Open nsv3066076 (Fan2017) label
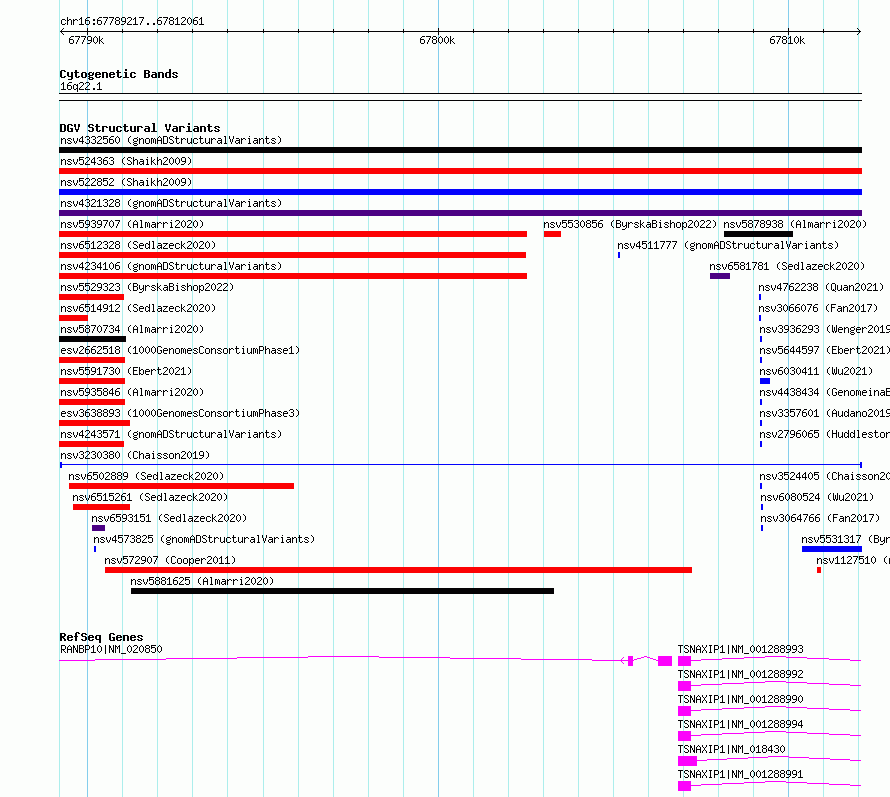Viewport: 890px width, 797px height. click(x=818, y=308)
